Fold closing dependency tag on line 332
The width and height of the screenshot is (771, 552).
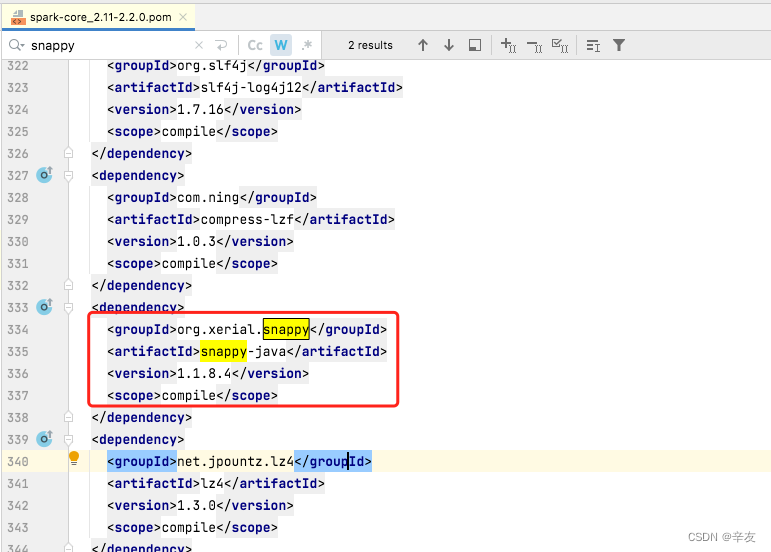pyautogui.click(x=68, y=285)
